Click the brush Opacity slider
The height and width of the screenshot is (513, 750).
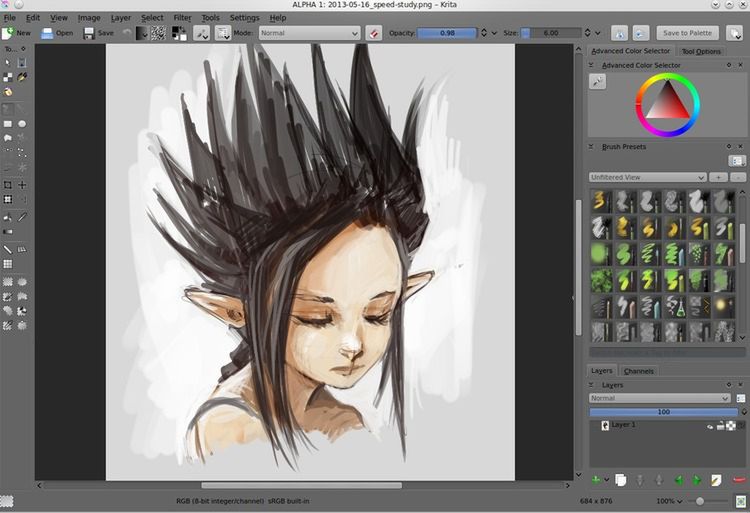tap(448, 33)
